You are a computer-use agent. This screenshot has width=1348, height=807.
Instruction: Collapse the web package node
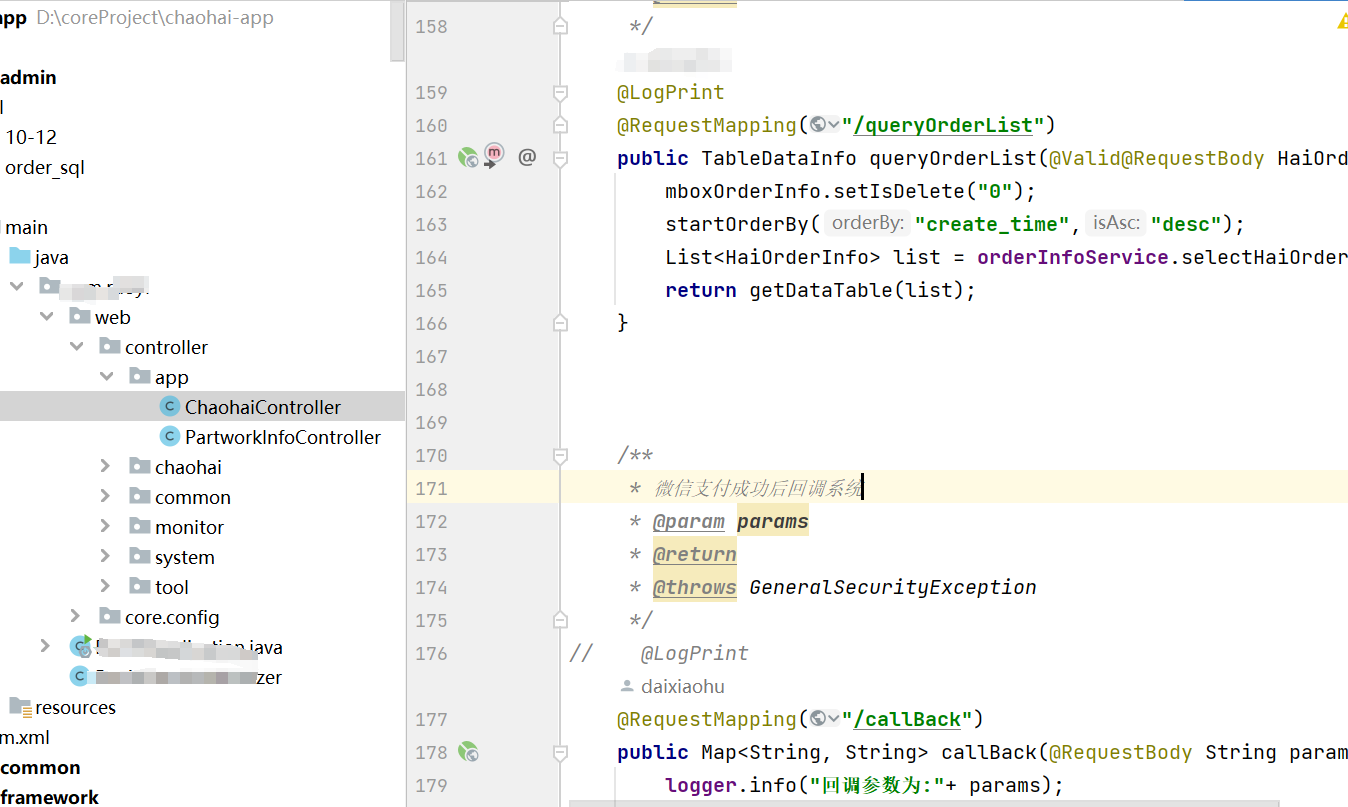[x=46, y=317]
